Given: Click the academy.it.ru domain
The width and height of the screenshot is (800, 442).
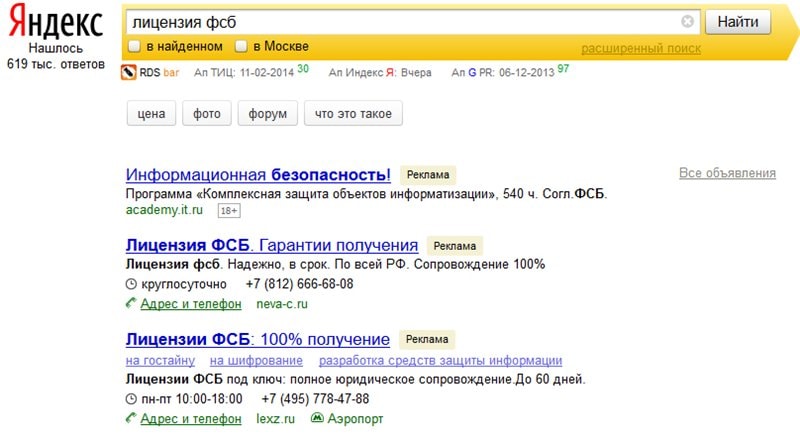Looking at the screenshot, I should (x=164, y=210).
